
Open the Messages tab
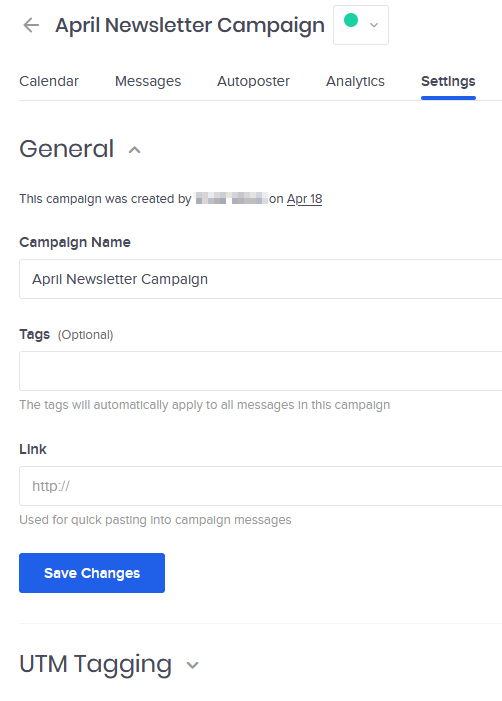pos(148,81)
